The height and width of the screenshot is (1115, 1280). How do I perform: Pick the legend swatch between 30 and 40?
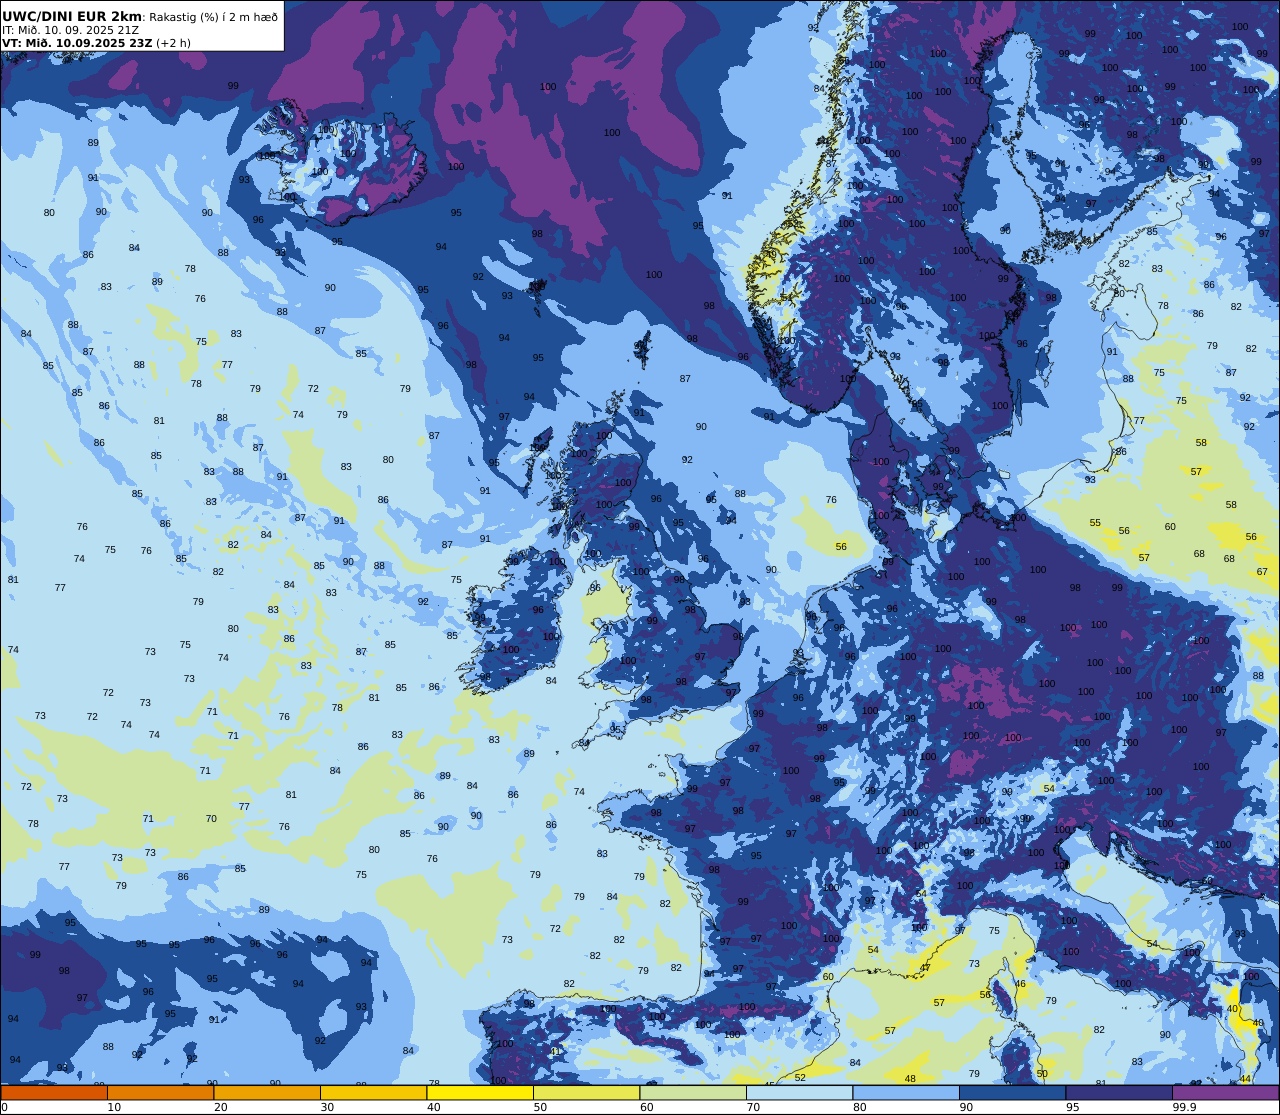click(x=373, y=1092)
